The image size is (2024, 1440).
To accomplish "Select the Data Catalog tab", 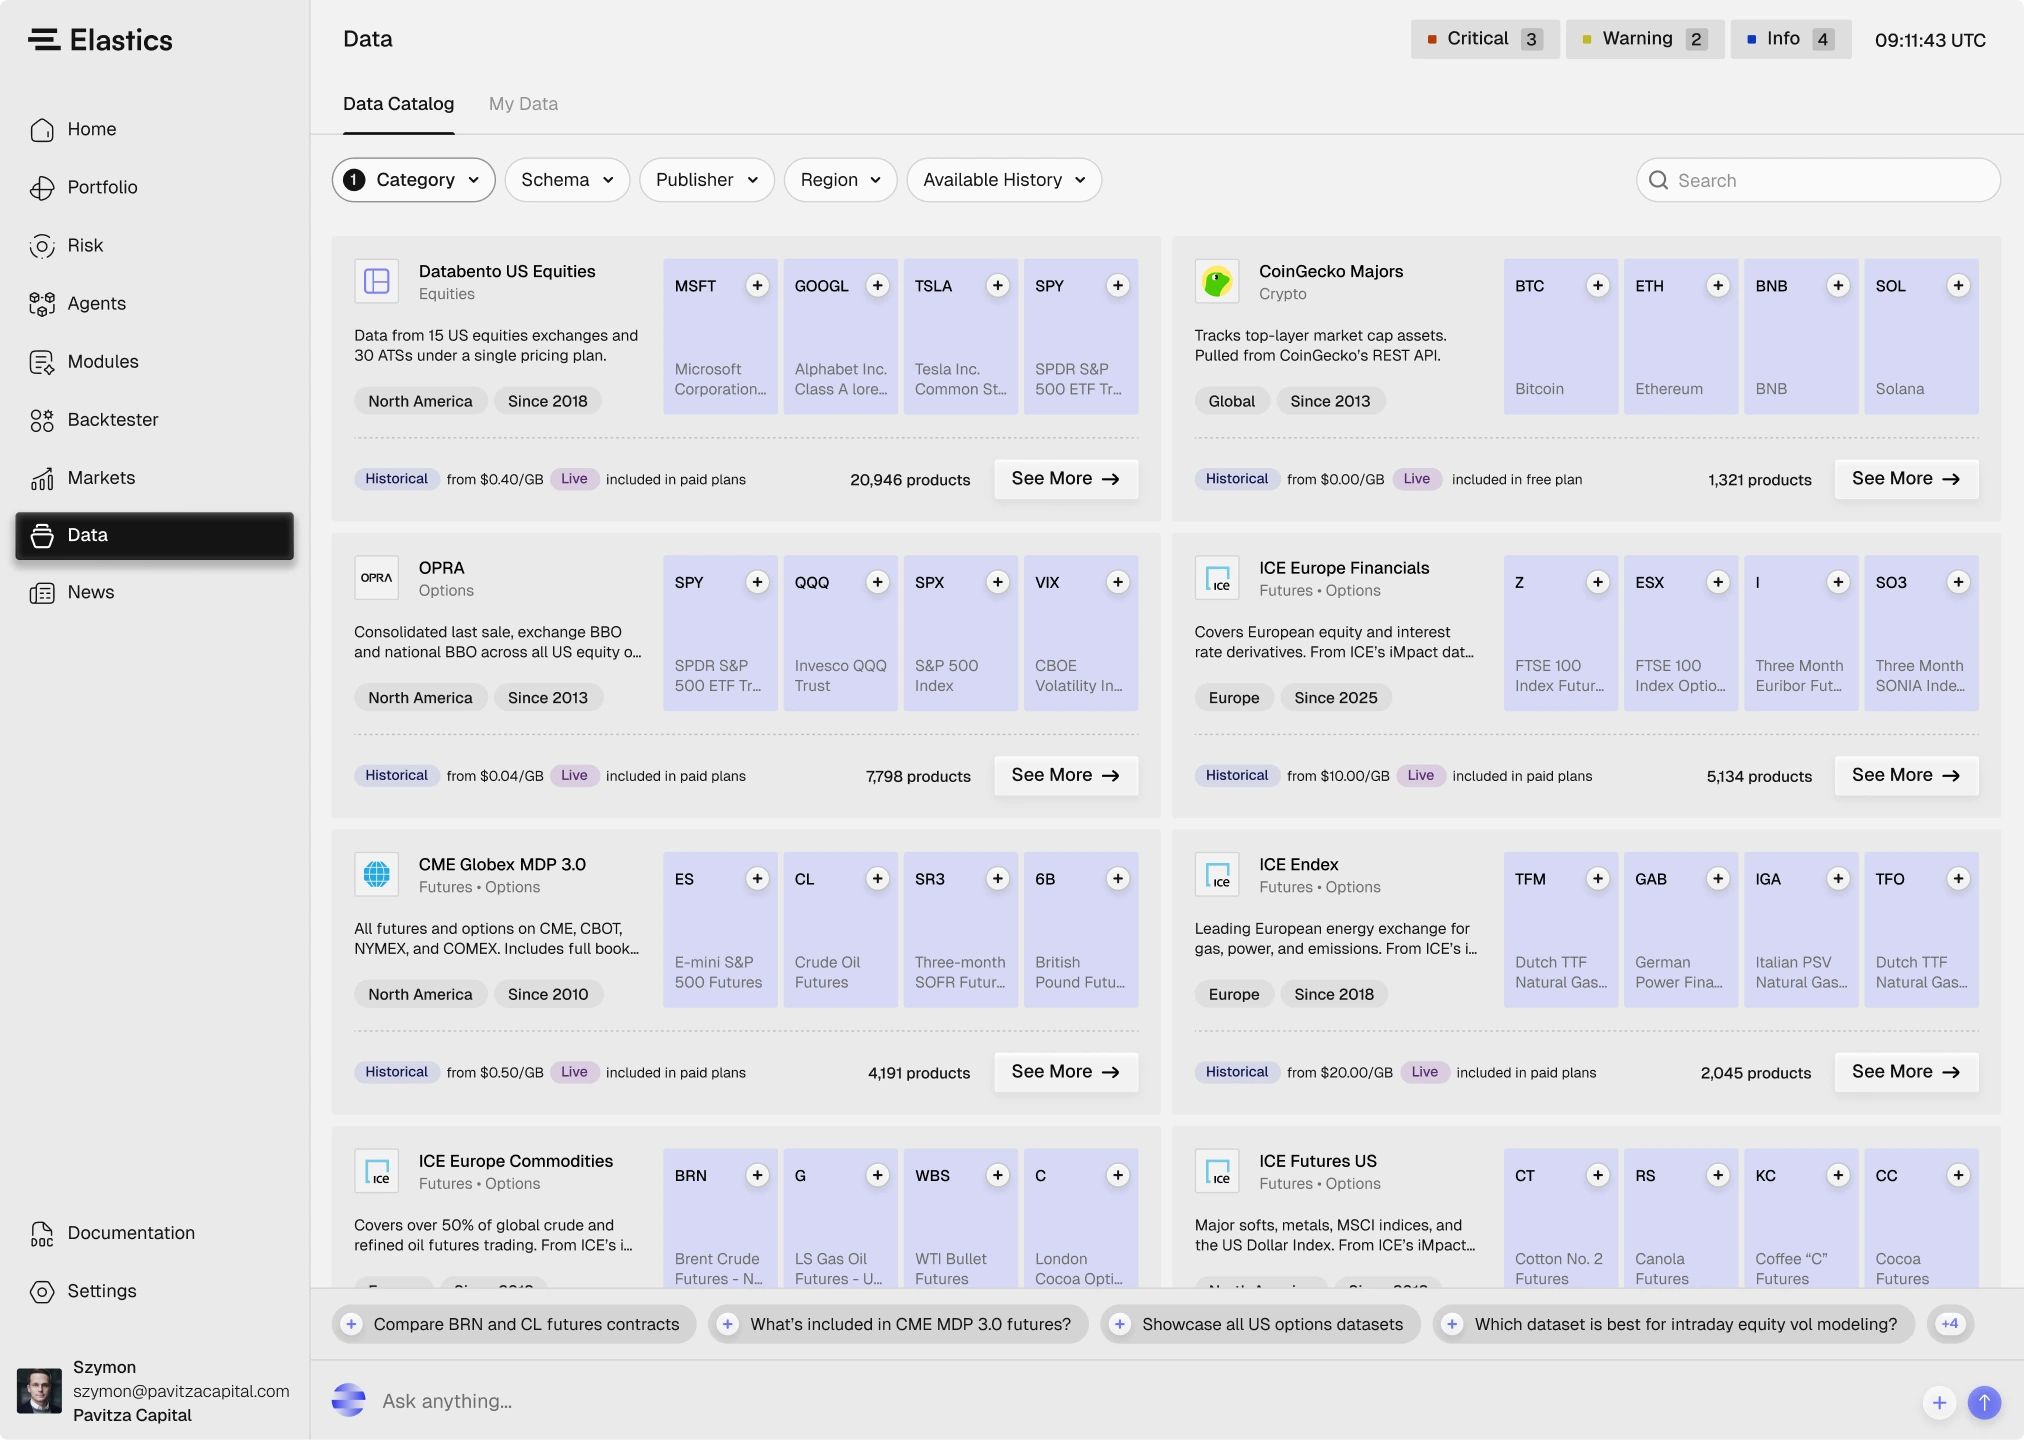I will coord(398,104).
